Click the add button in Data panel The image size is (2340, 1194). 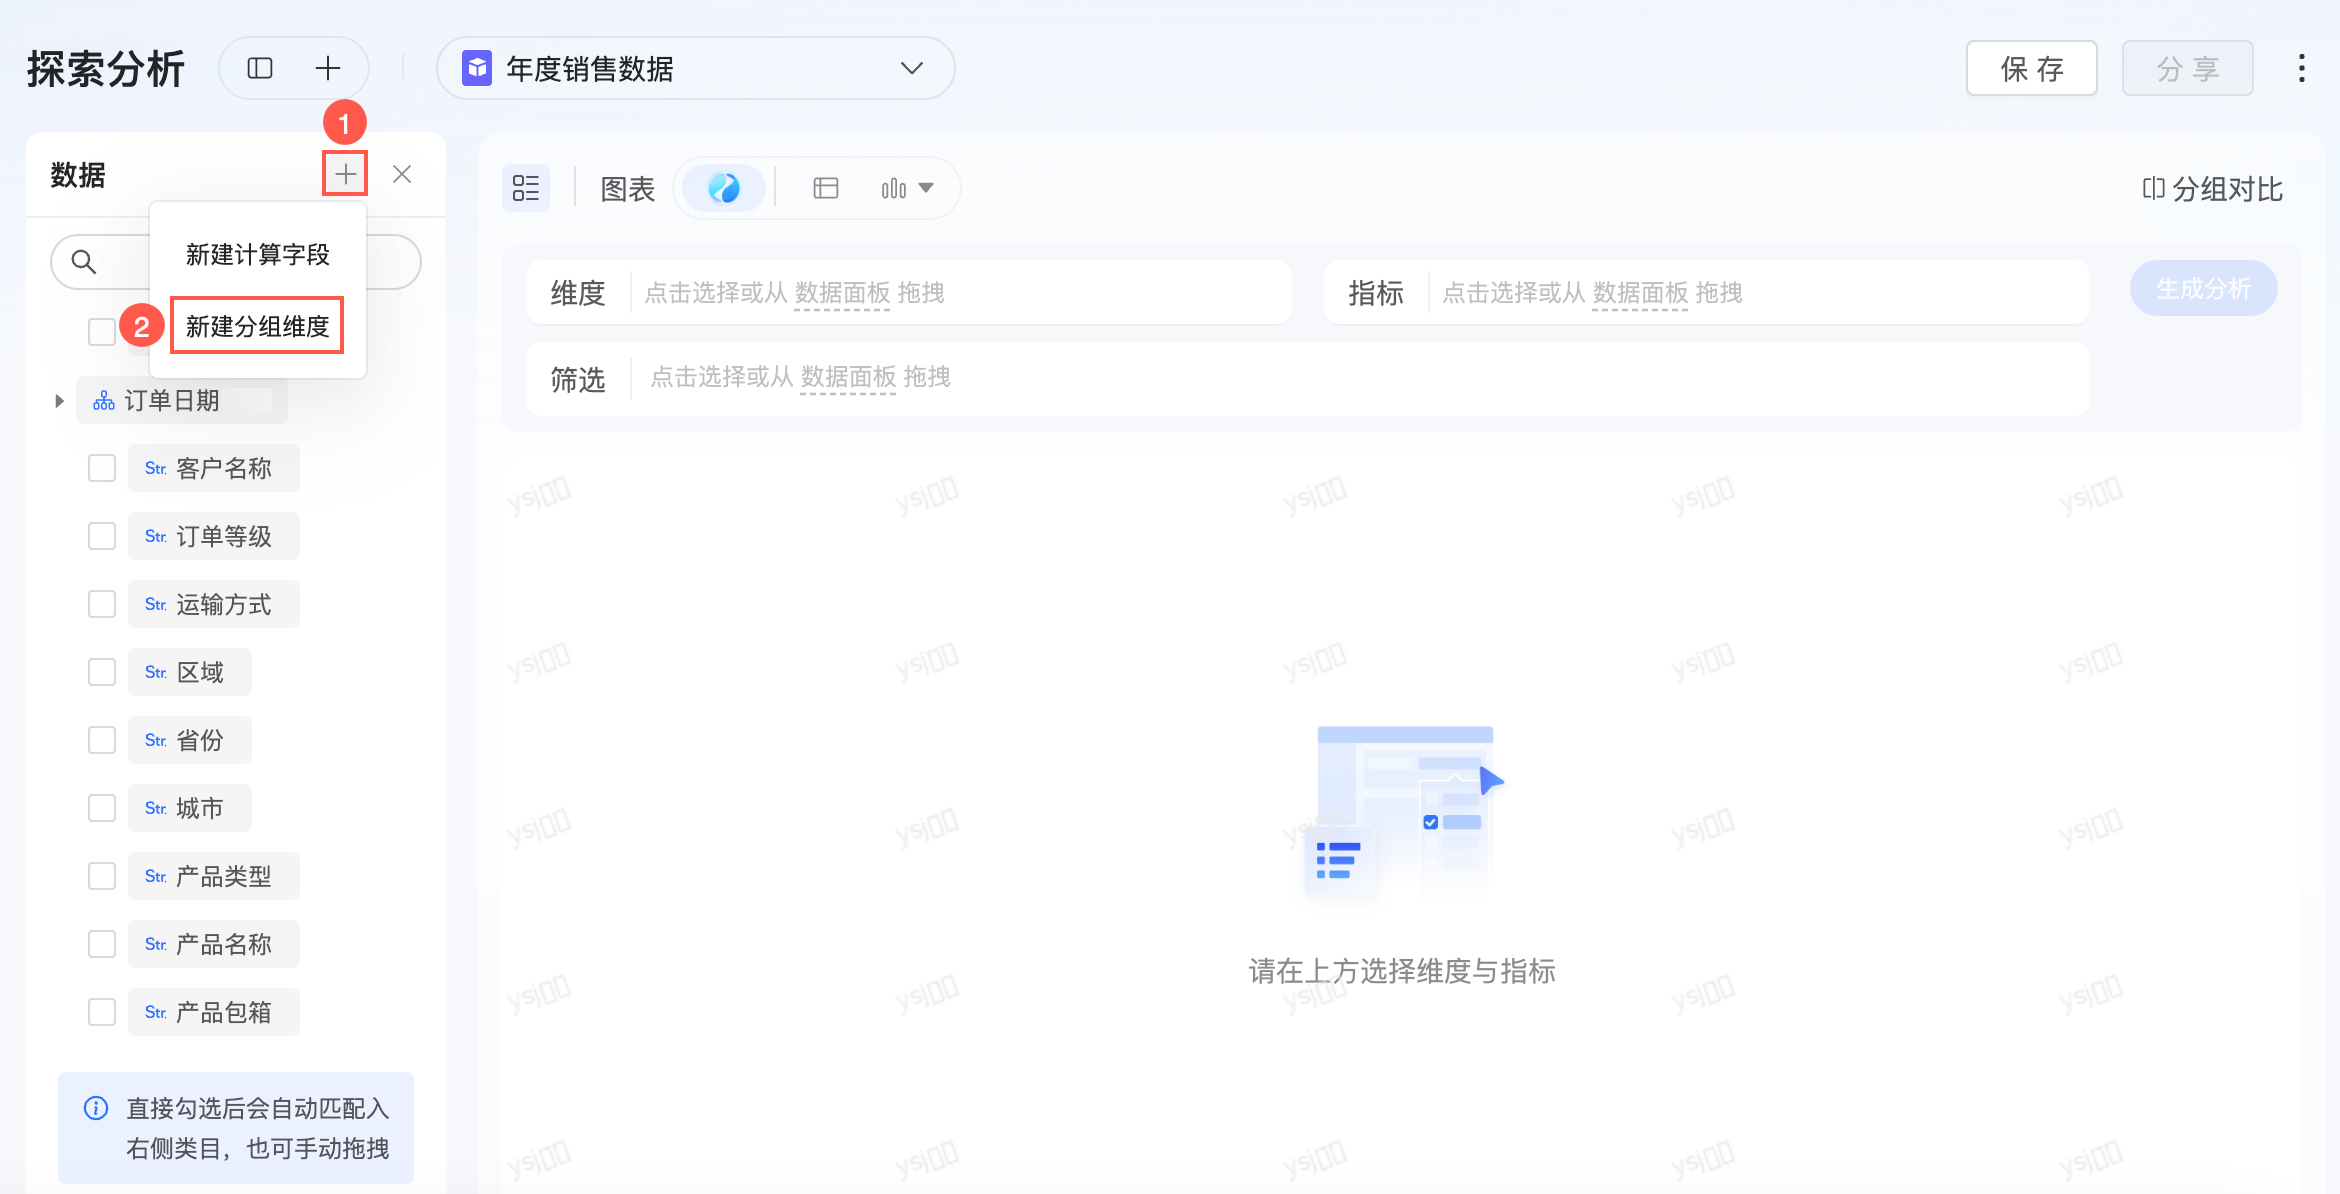point(345,174)
